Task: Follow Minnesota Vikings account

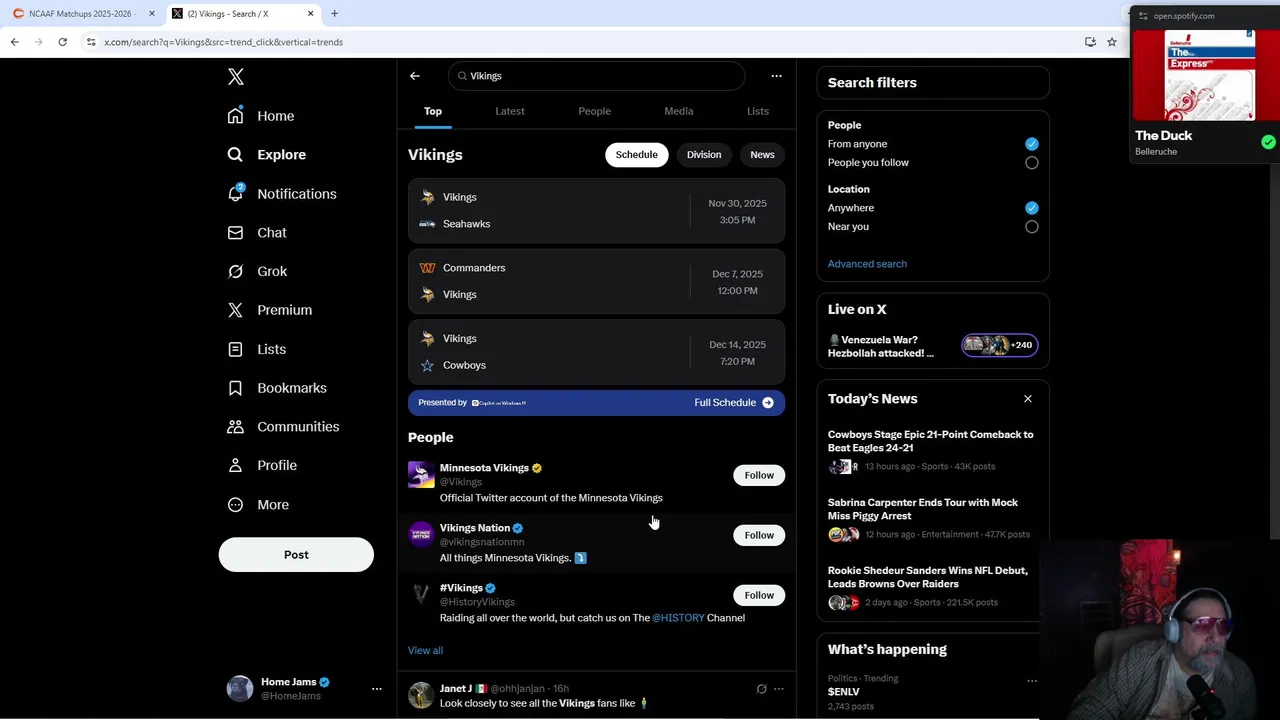Action: coord(759,475)
